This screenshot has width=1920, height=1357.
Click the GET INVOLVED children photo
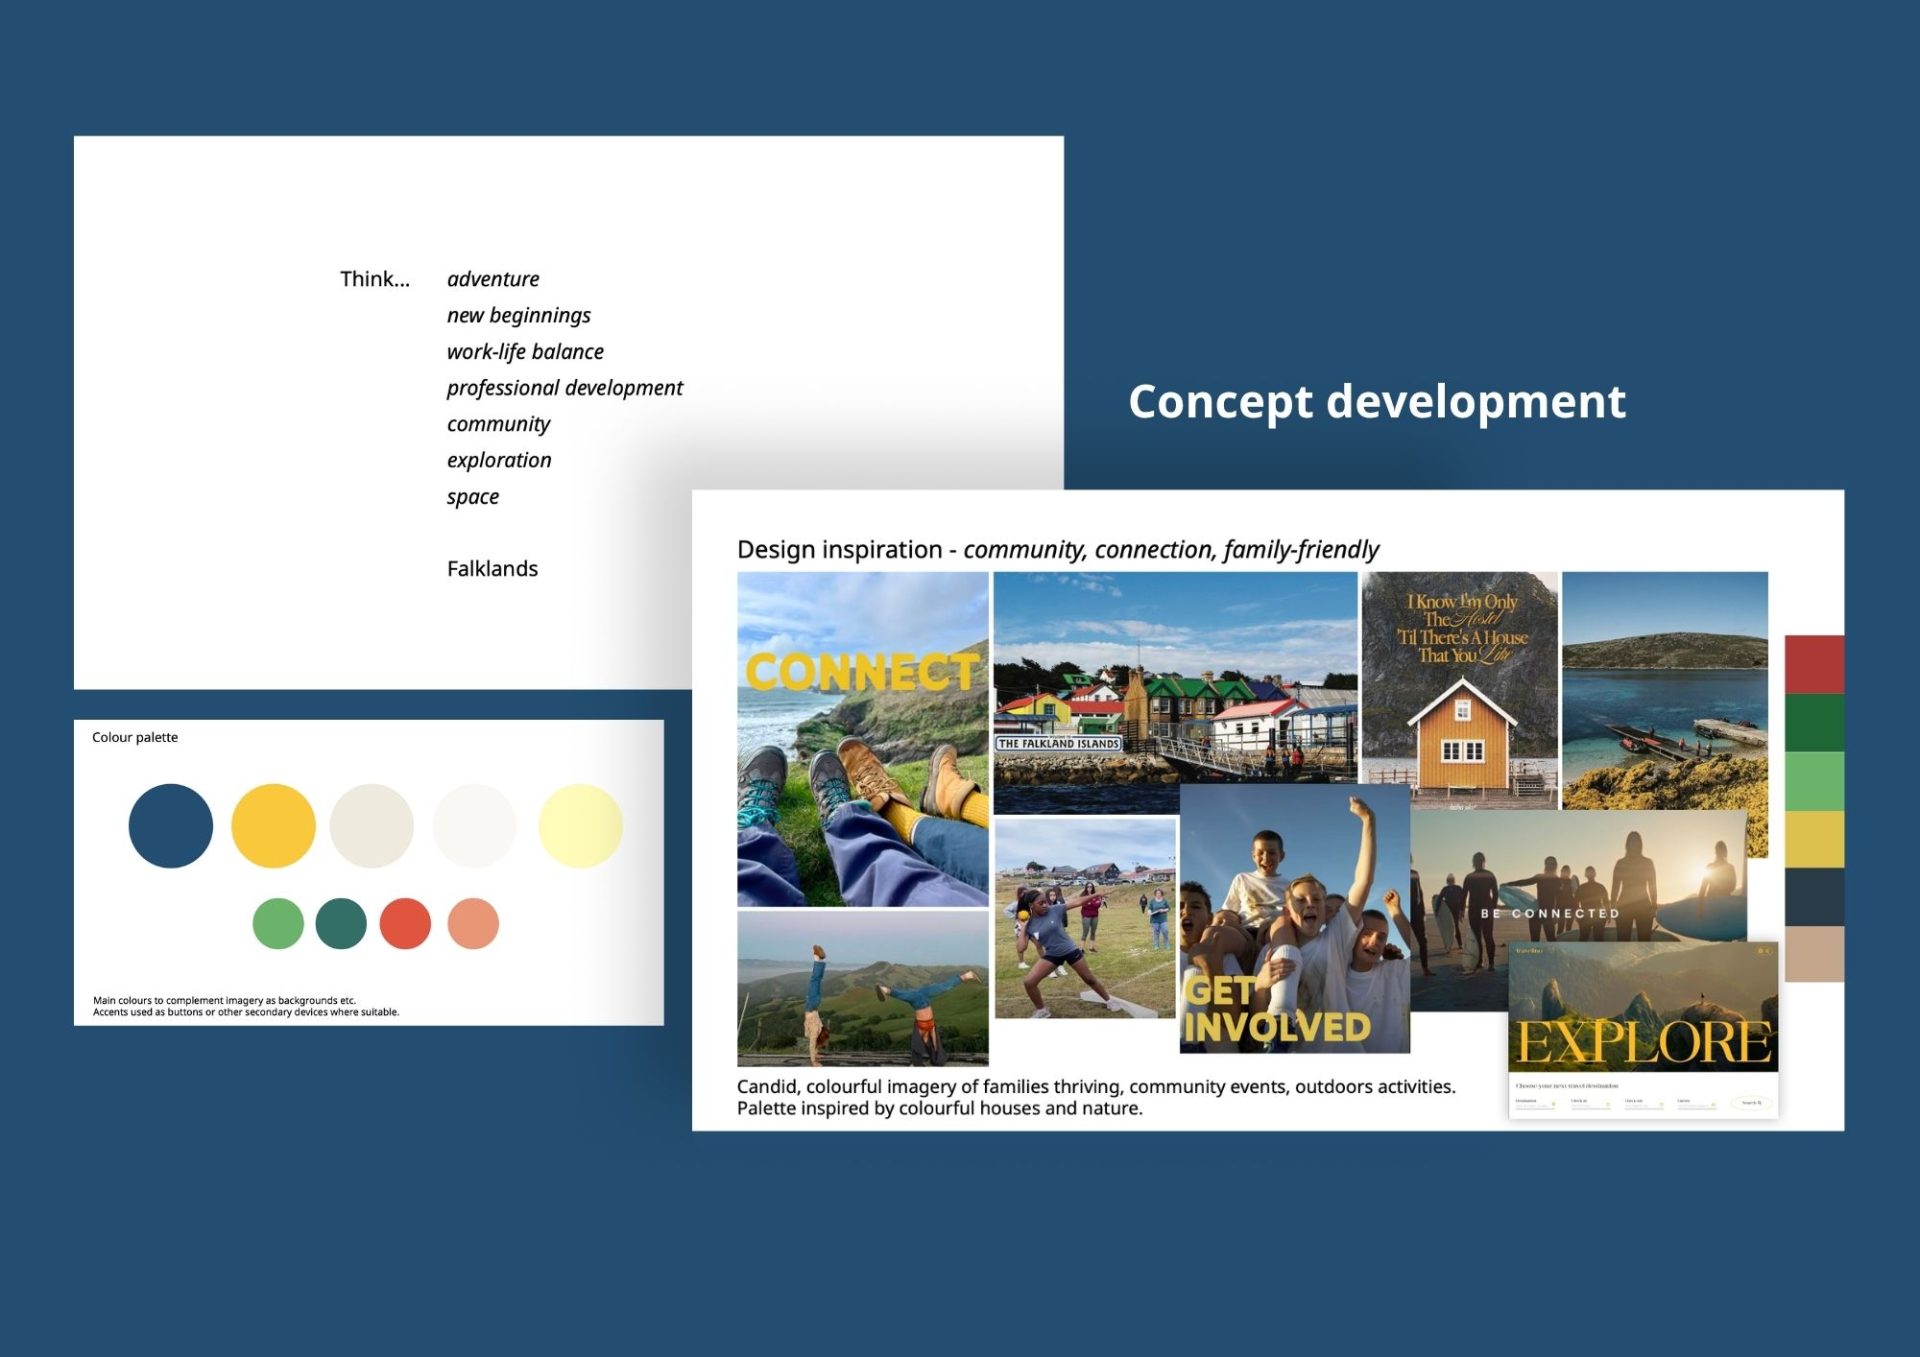click(1294, 918)
